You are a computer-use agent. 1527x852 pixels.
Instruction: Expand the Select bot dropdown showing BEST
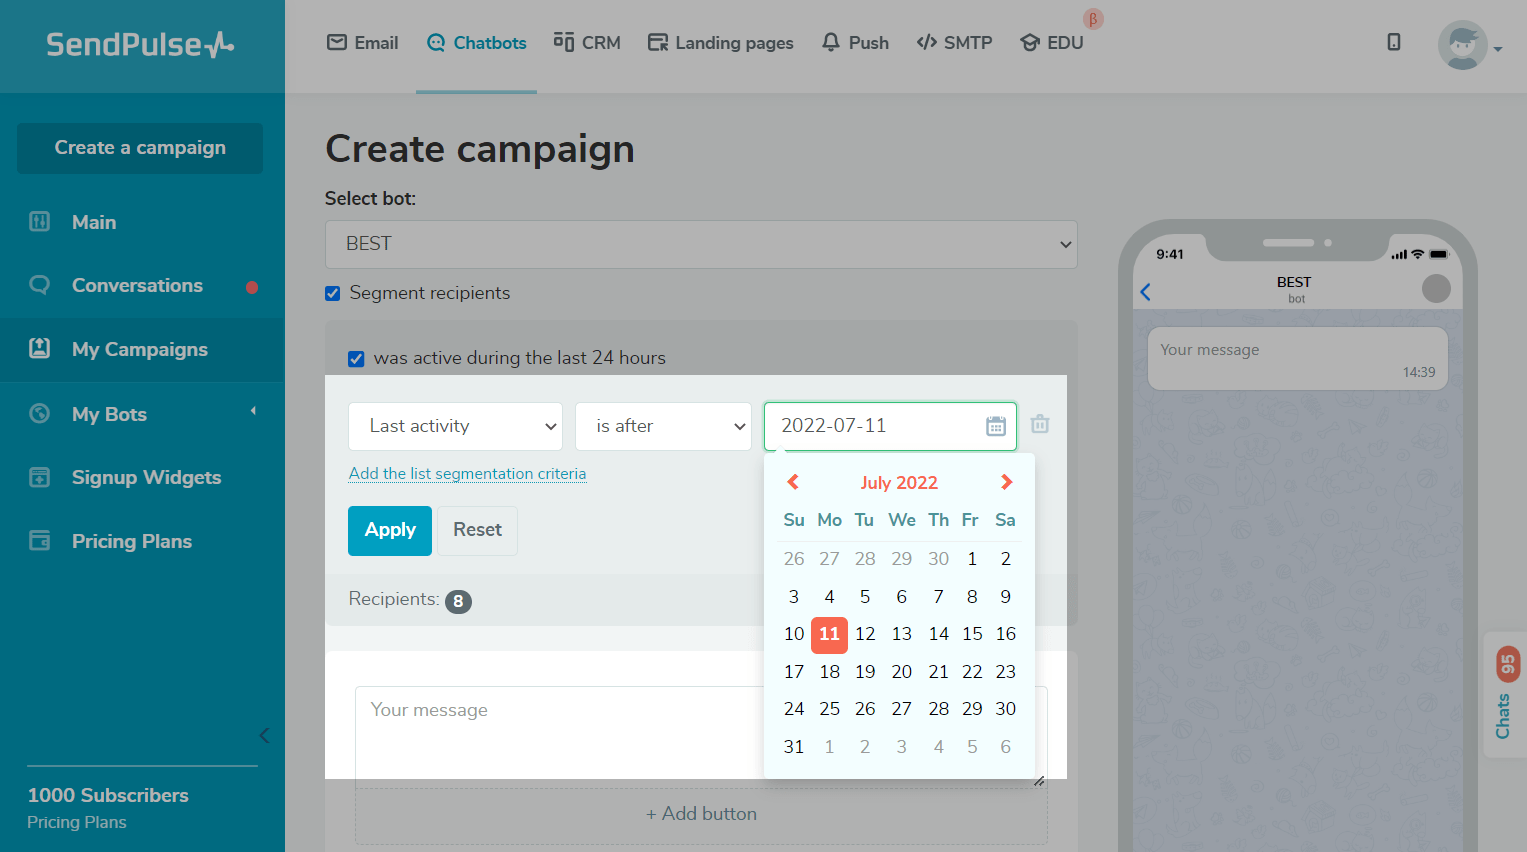(x=700, y=244)
